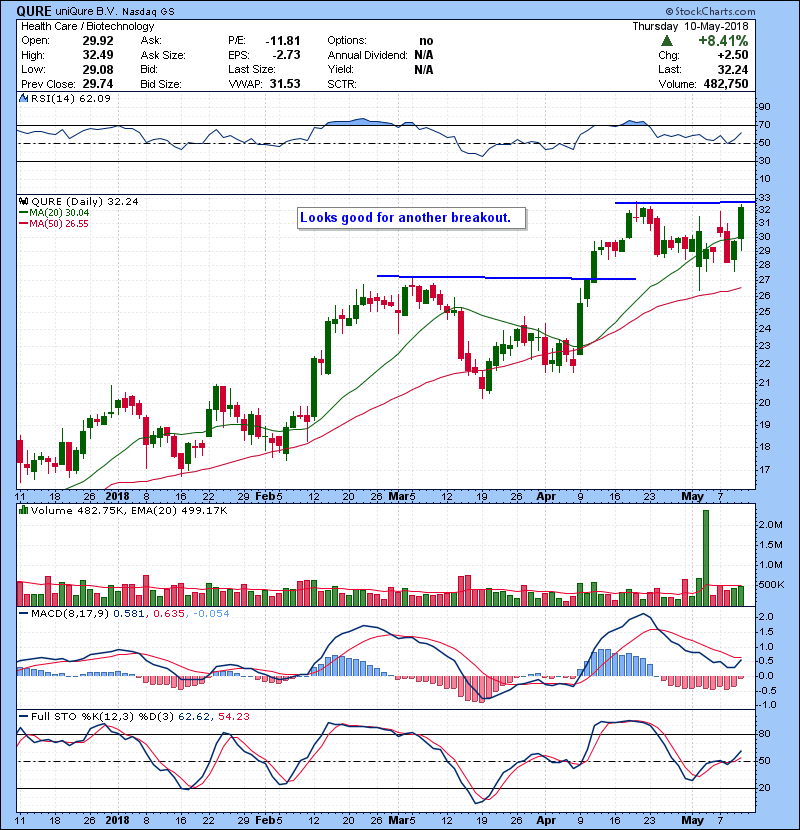Click the stochastic %K value 62.62

click(194, 716)
